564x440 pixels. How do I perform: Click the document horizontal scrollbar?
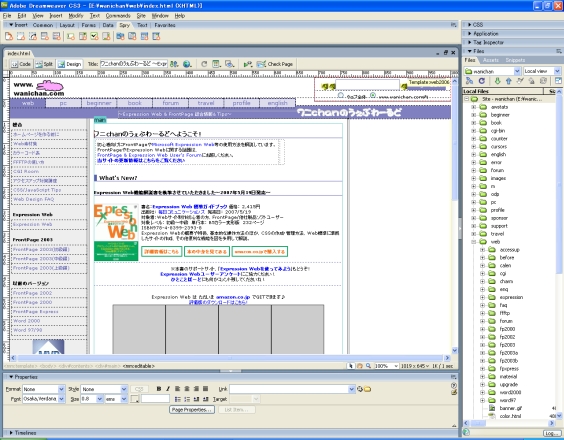pos(230,358)
